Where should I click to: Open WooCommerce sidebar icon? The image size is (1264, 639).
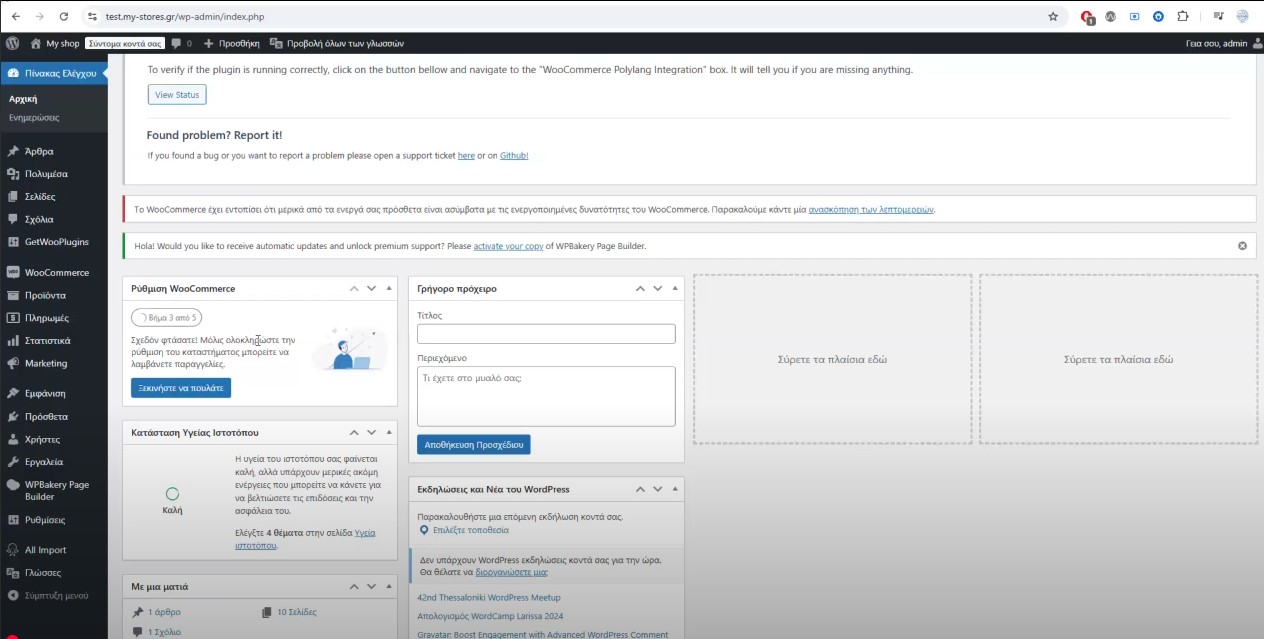click(x=12, y=272)
